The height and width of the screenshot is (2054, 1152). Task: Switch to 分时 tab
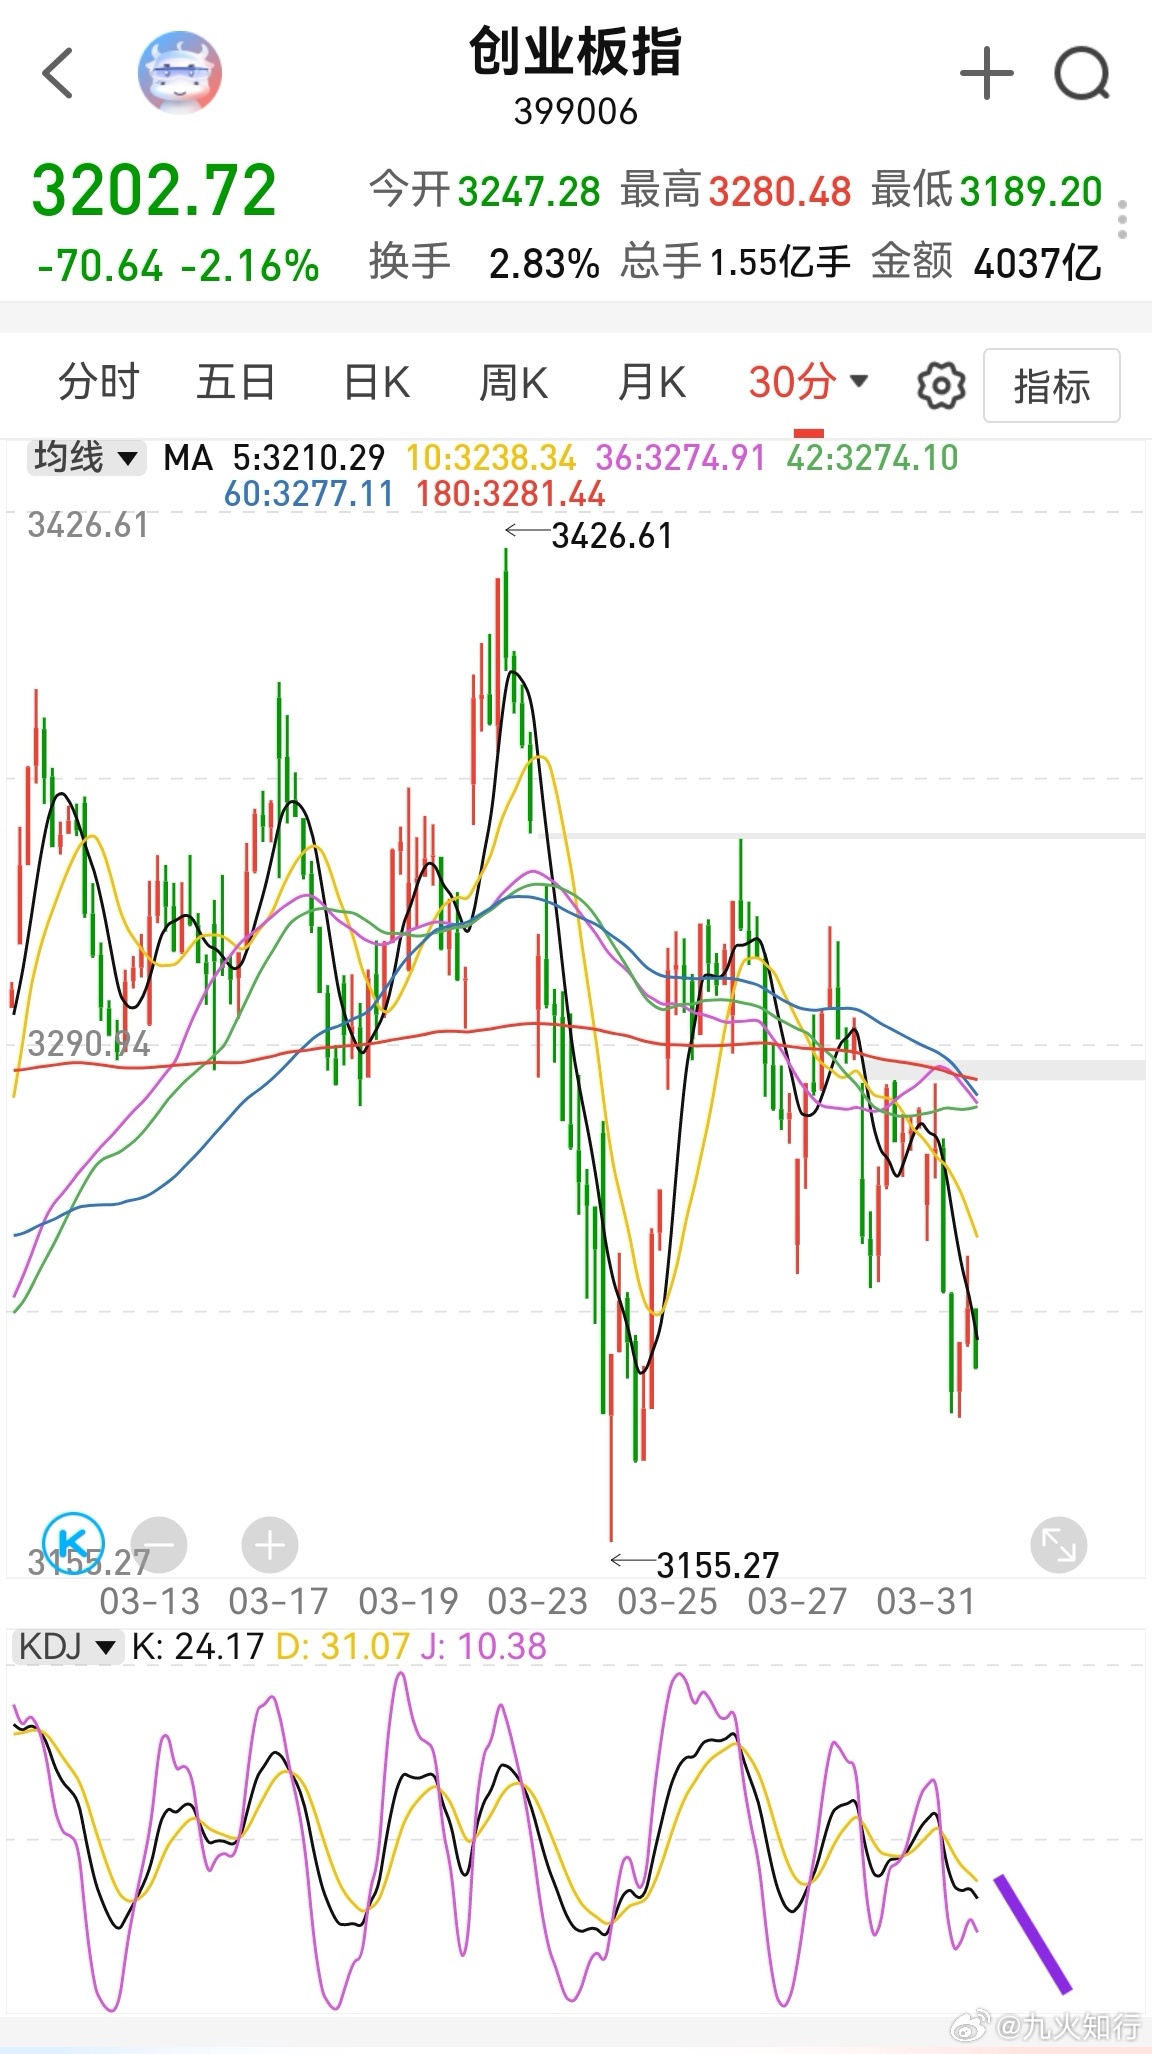[x=98, y=382]
